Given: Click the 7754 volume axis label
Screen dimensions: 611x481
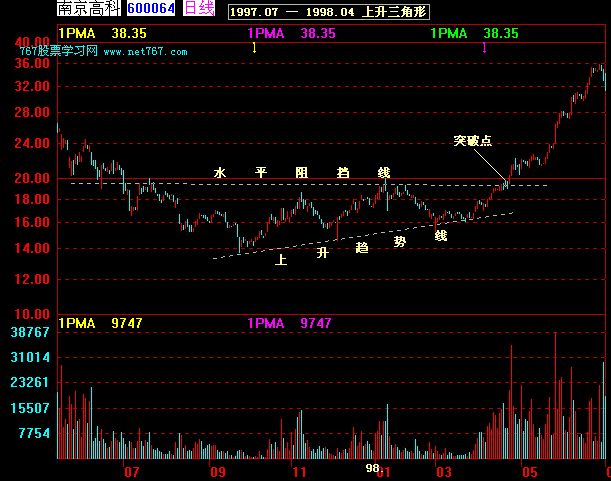Looking at the screenshot, I should click(34, 433).
